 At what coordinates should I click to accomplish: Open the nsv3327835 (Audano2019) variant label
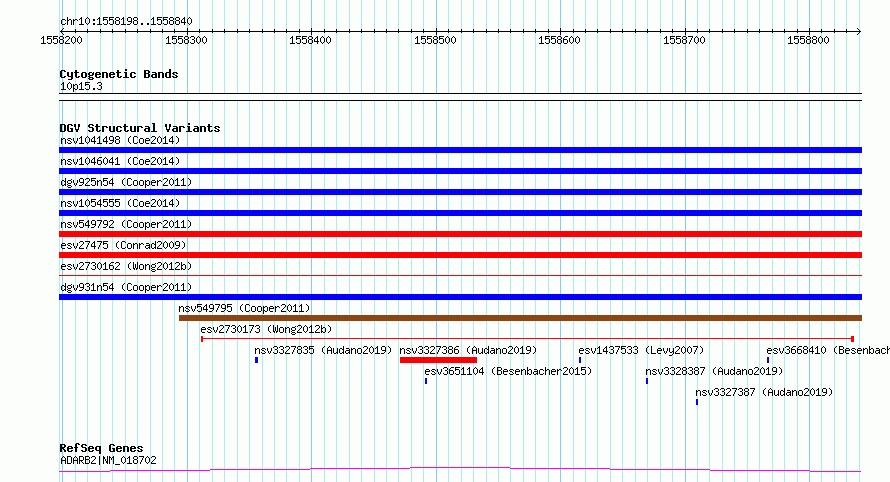coord(323,350)
